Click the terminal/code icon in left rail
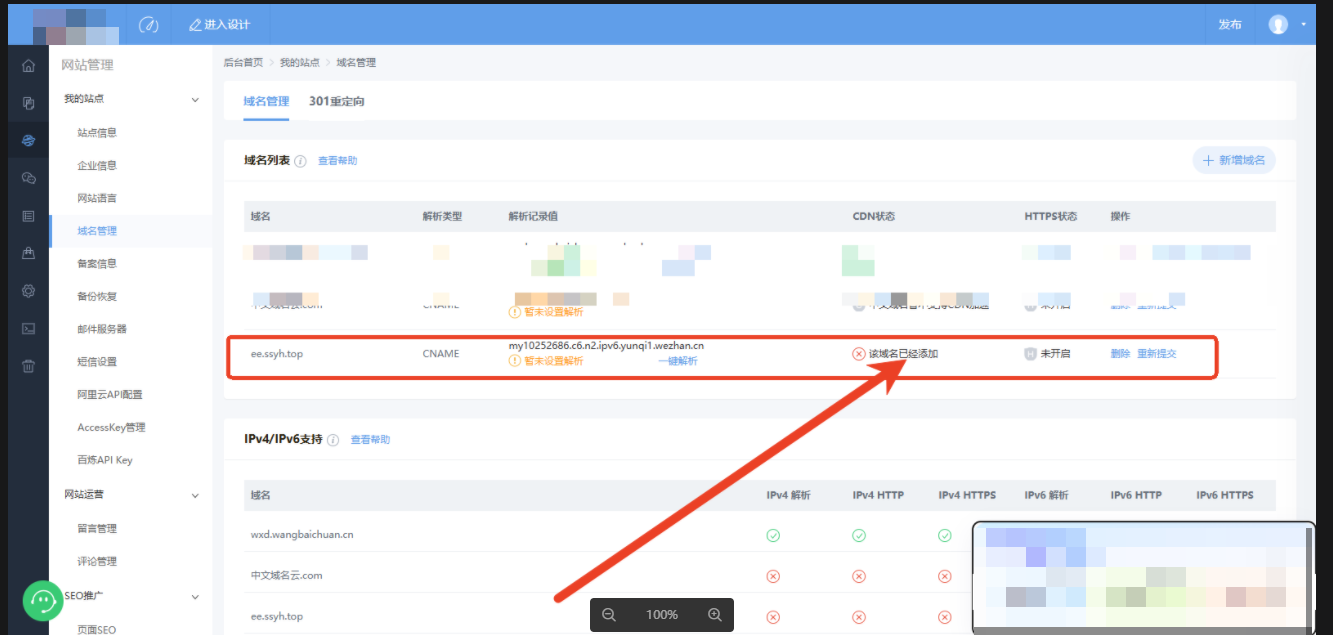1333x635 pixels. pos(28,328)
